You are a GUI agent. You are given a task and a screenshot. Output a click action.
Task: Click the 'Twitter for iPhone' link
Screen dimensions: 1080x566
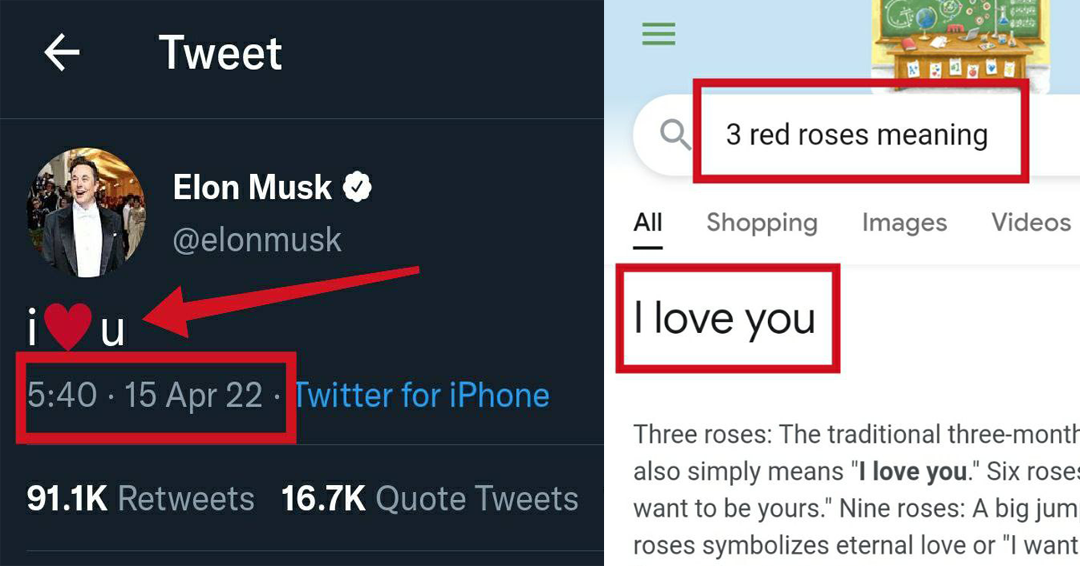421,396
